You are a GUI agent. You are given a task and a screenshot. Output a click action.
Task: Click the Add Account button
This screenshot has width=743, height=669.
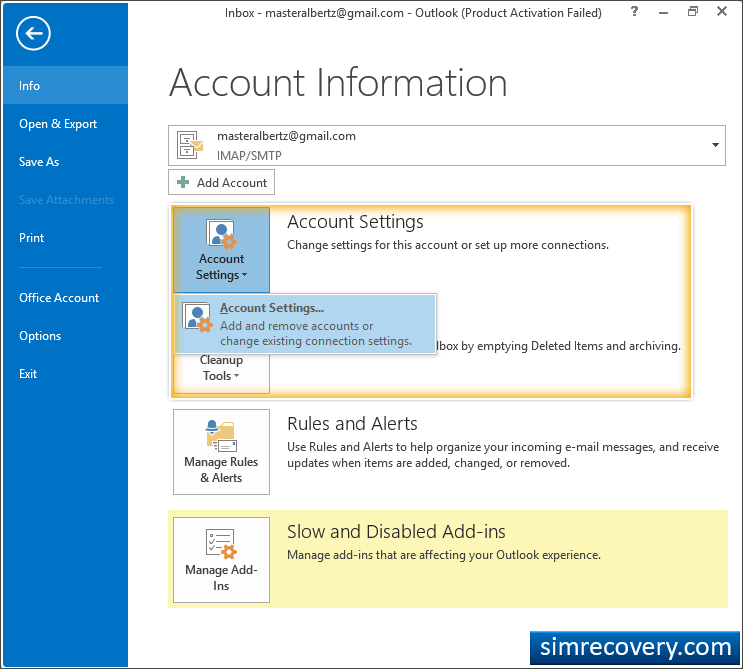point(221,182)
